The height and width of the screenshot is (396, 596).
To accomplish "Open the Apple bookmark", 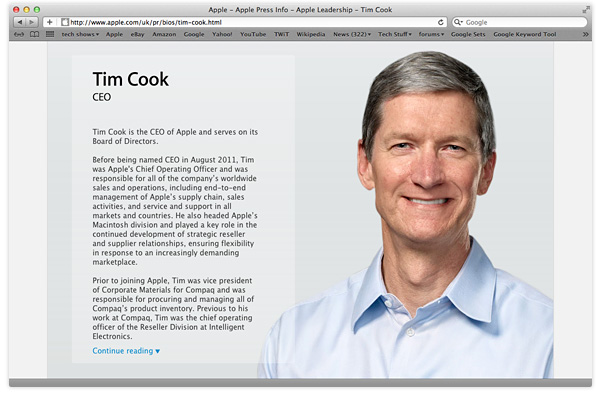I will point(114,34).
